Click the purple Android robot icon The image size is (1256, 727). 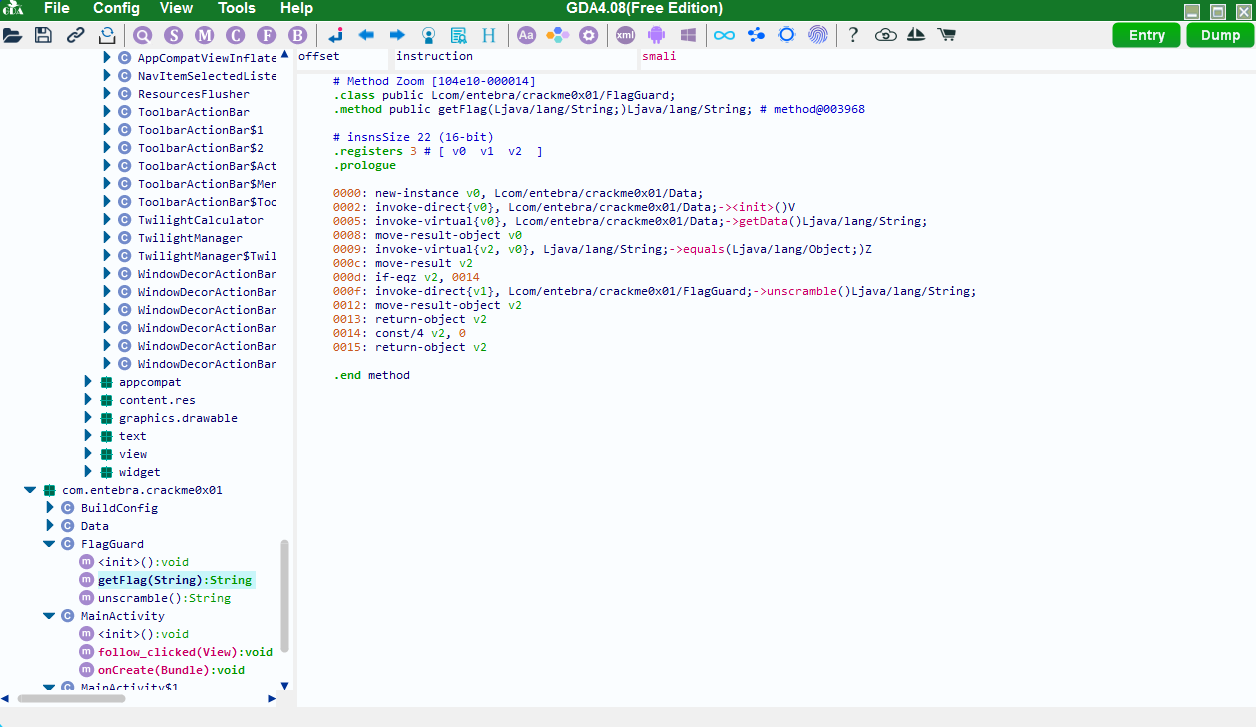click(x=656, y=35)
